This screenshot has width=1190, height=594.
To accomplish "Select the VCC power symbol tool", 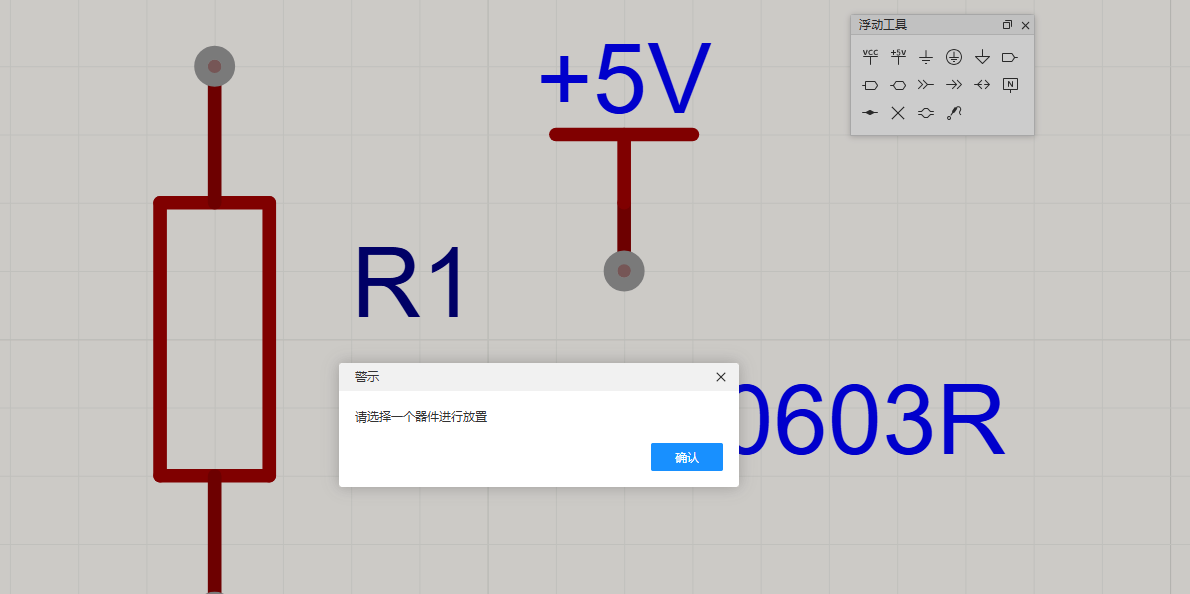I will point(870,57).
